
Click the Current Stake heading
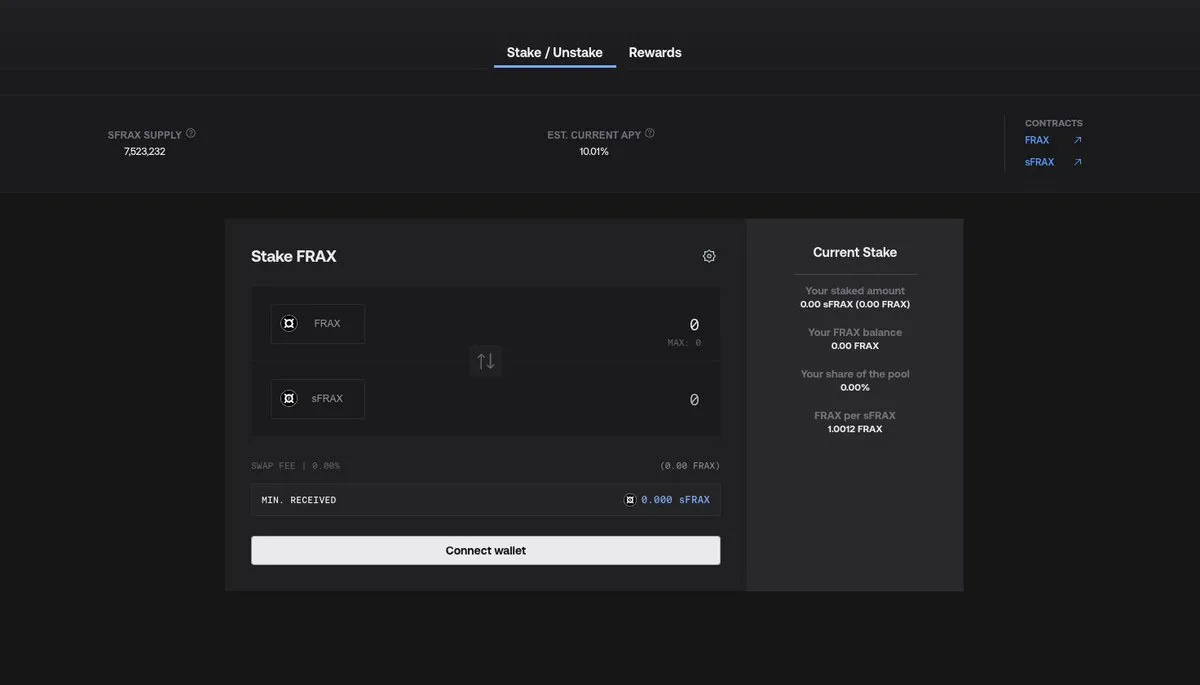pyautogui.click(x=855, y=252)
